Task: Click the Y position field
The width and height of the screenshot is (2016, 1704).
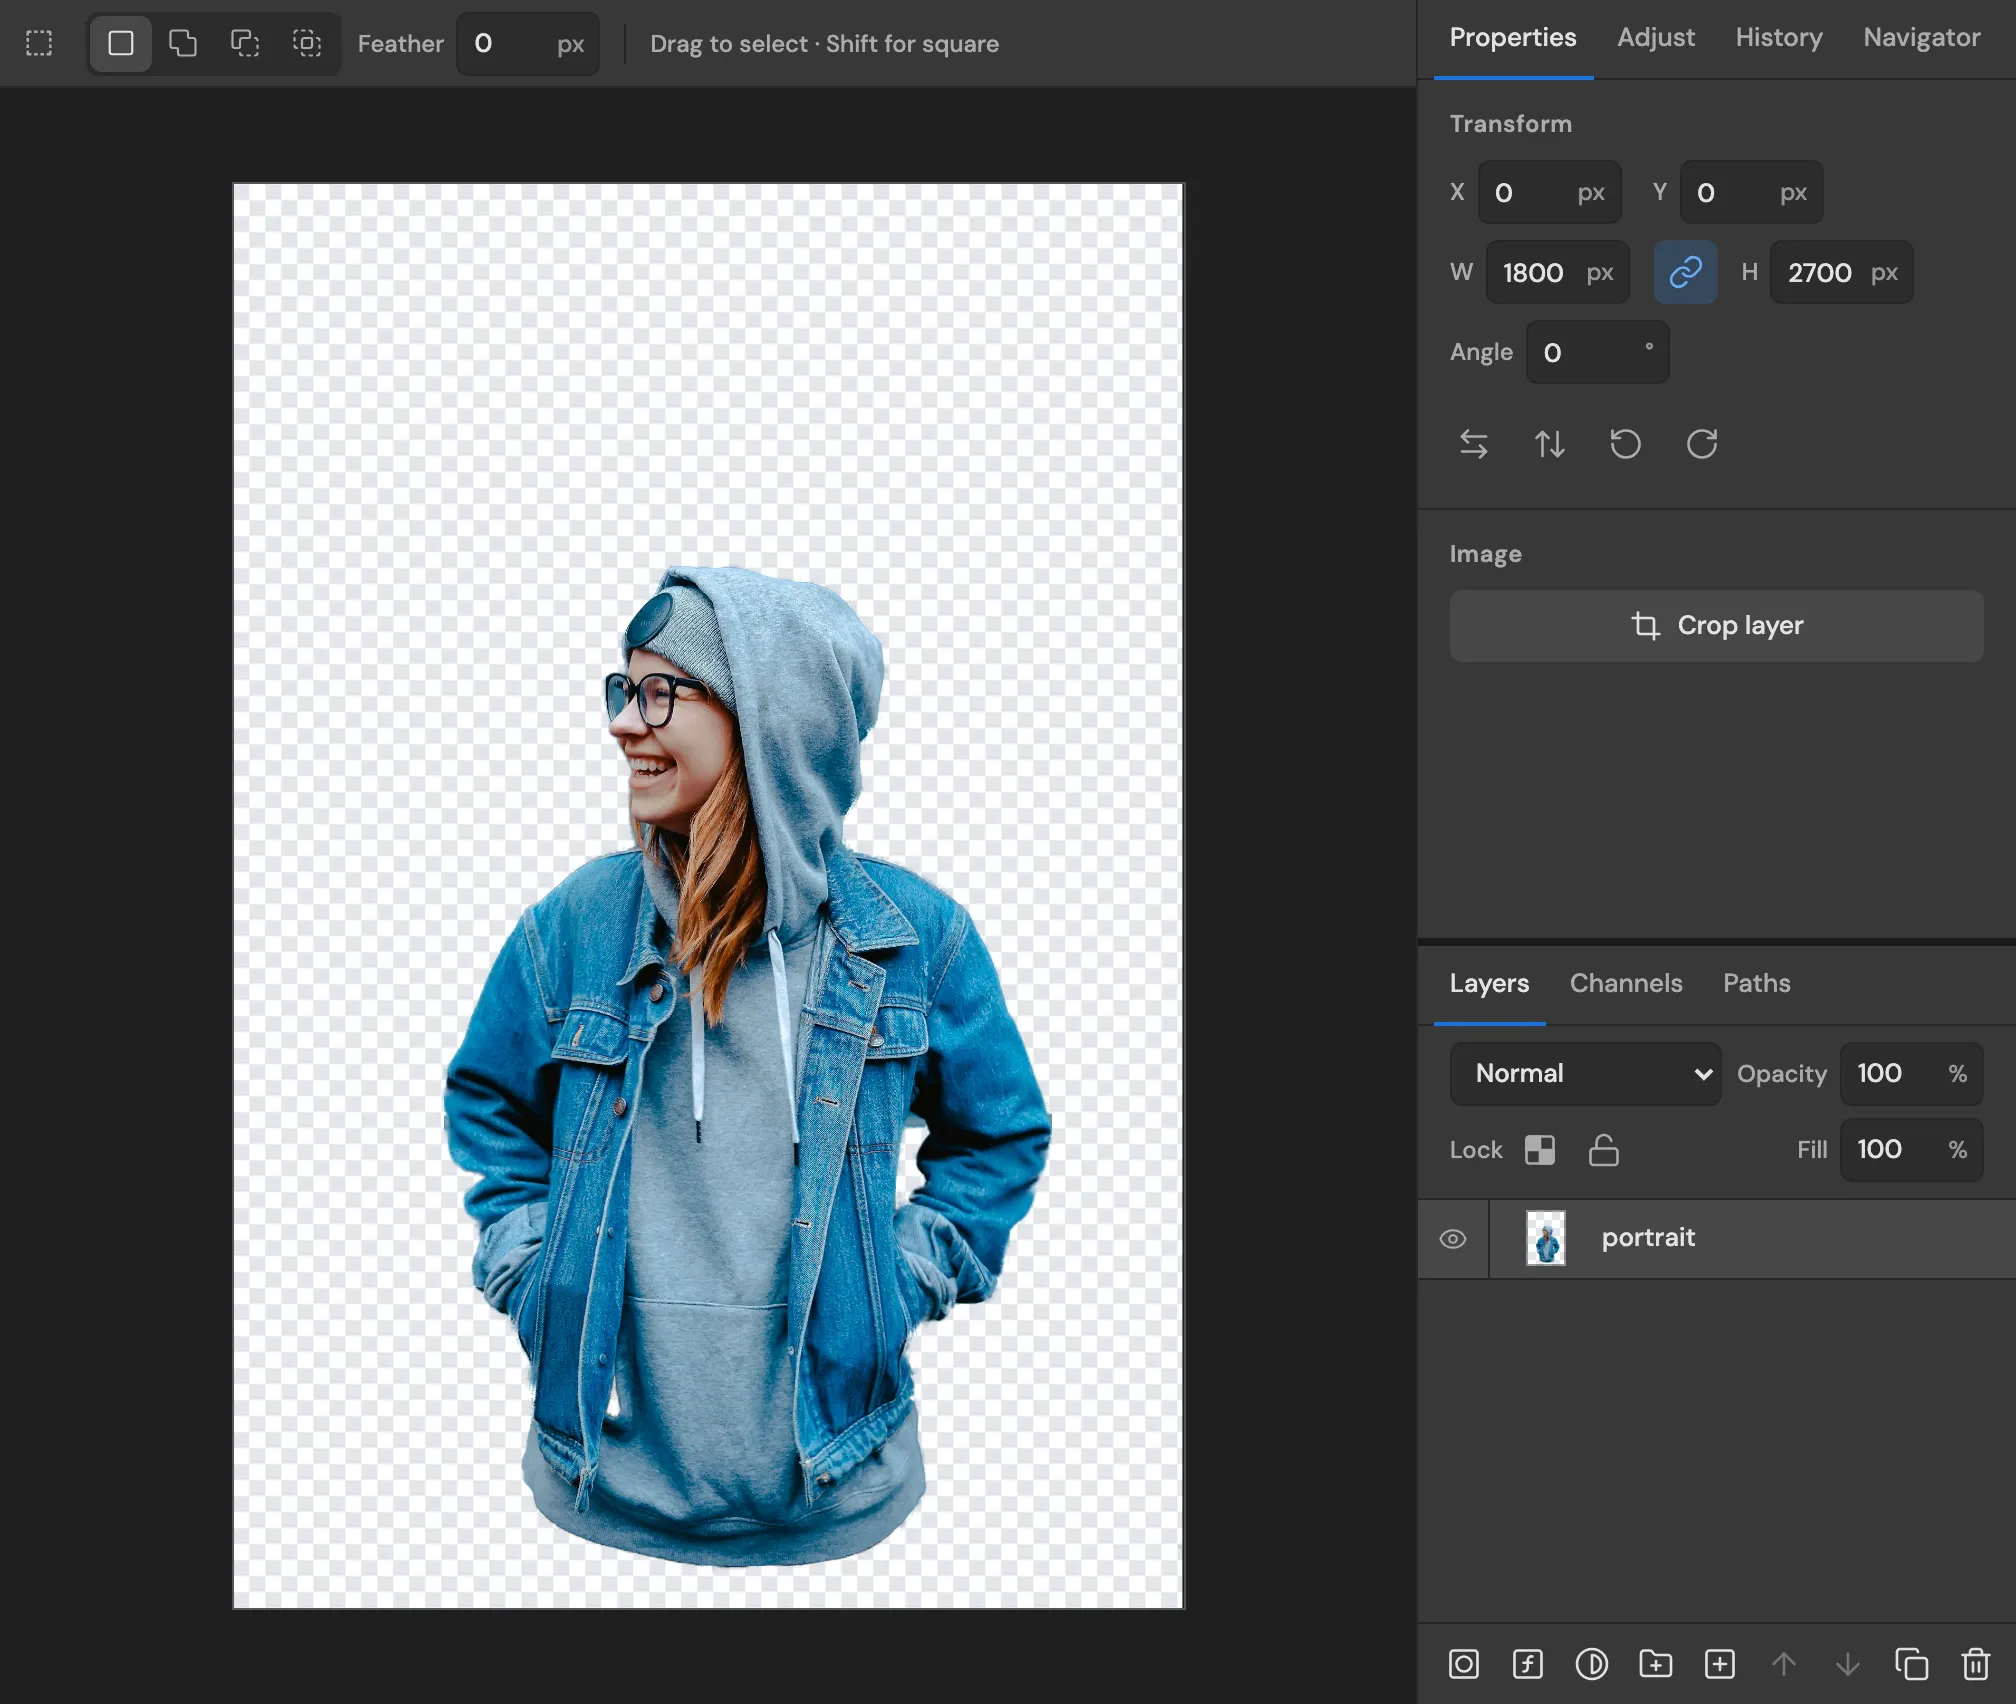Action: click(1751, 192)
